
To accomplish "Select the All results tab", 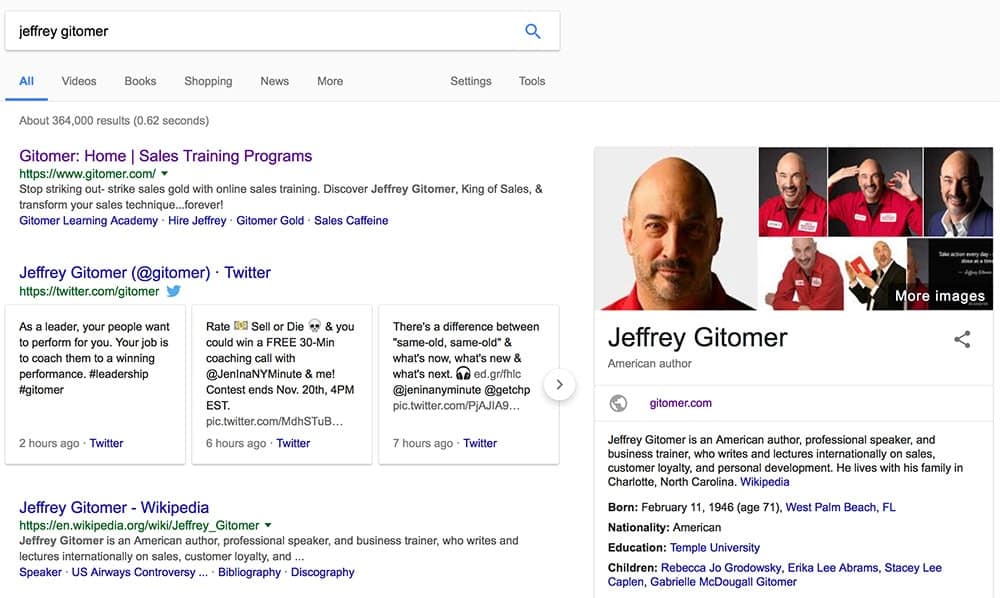I will (x=26, y=81).
